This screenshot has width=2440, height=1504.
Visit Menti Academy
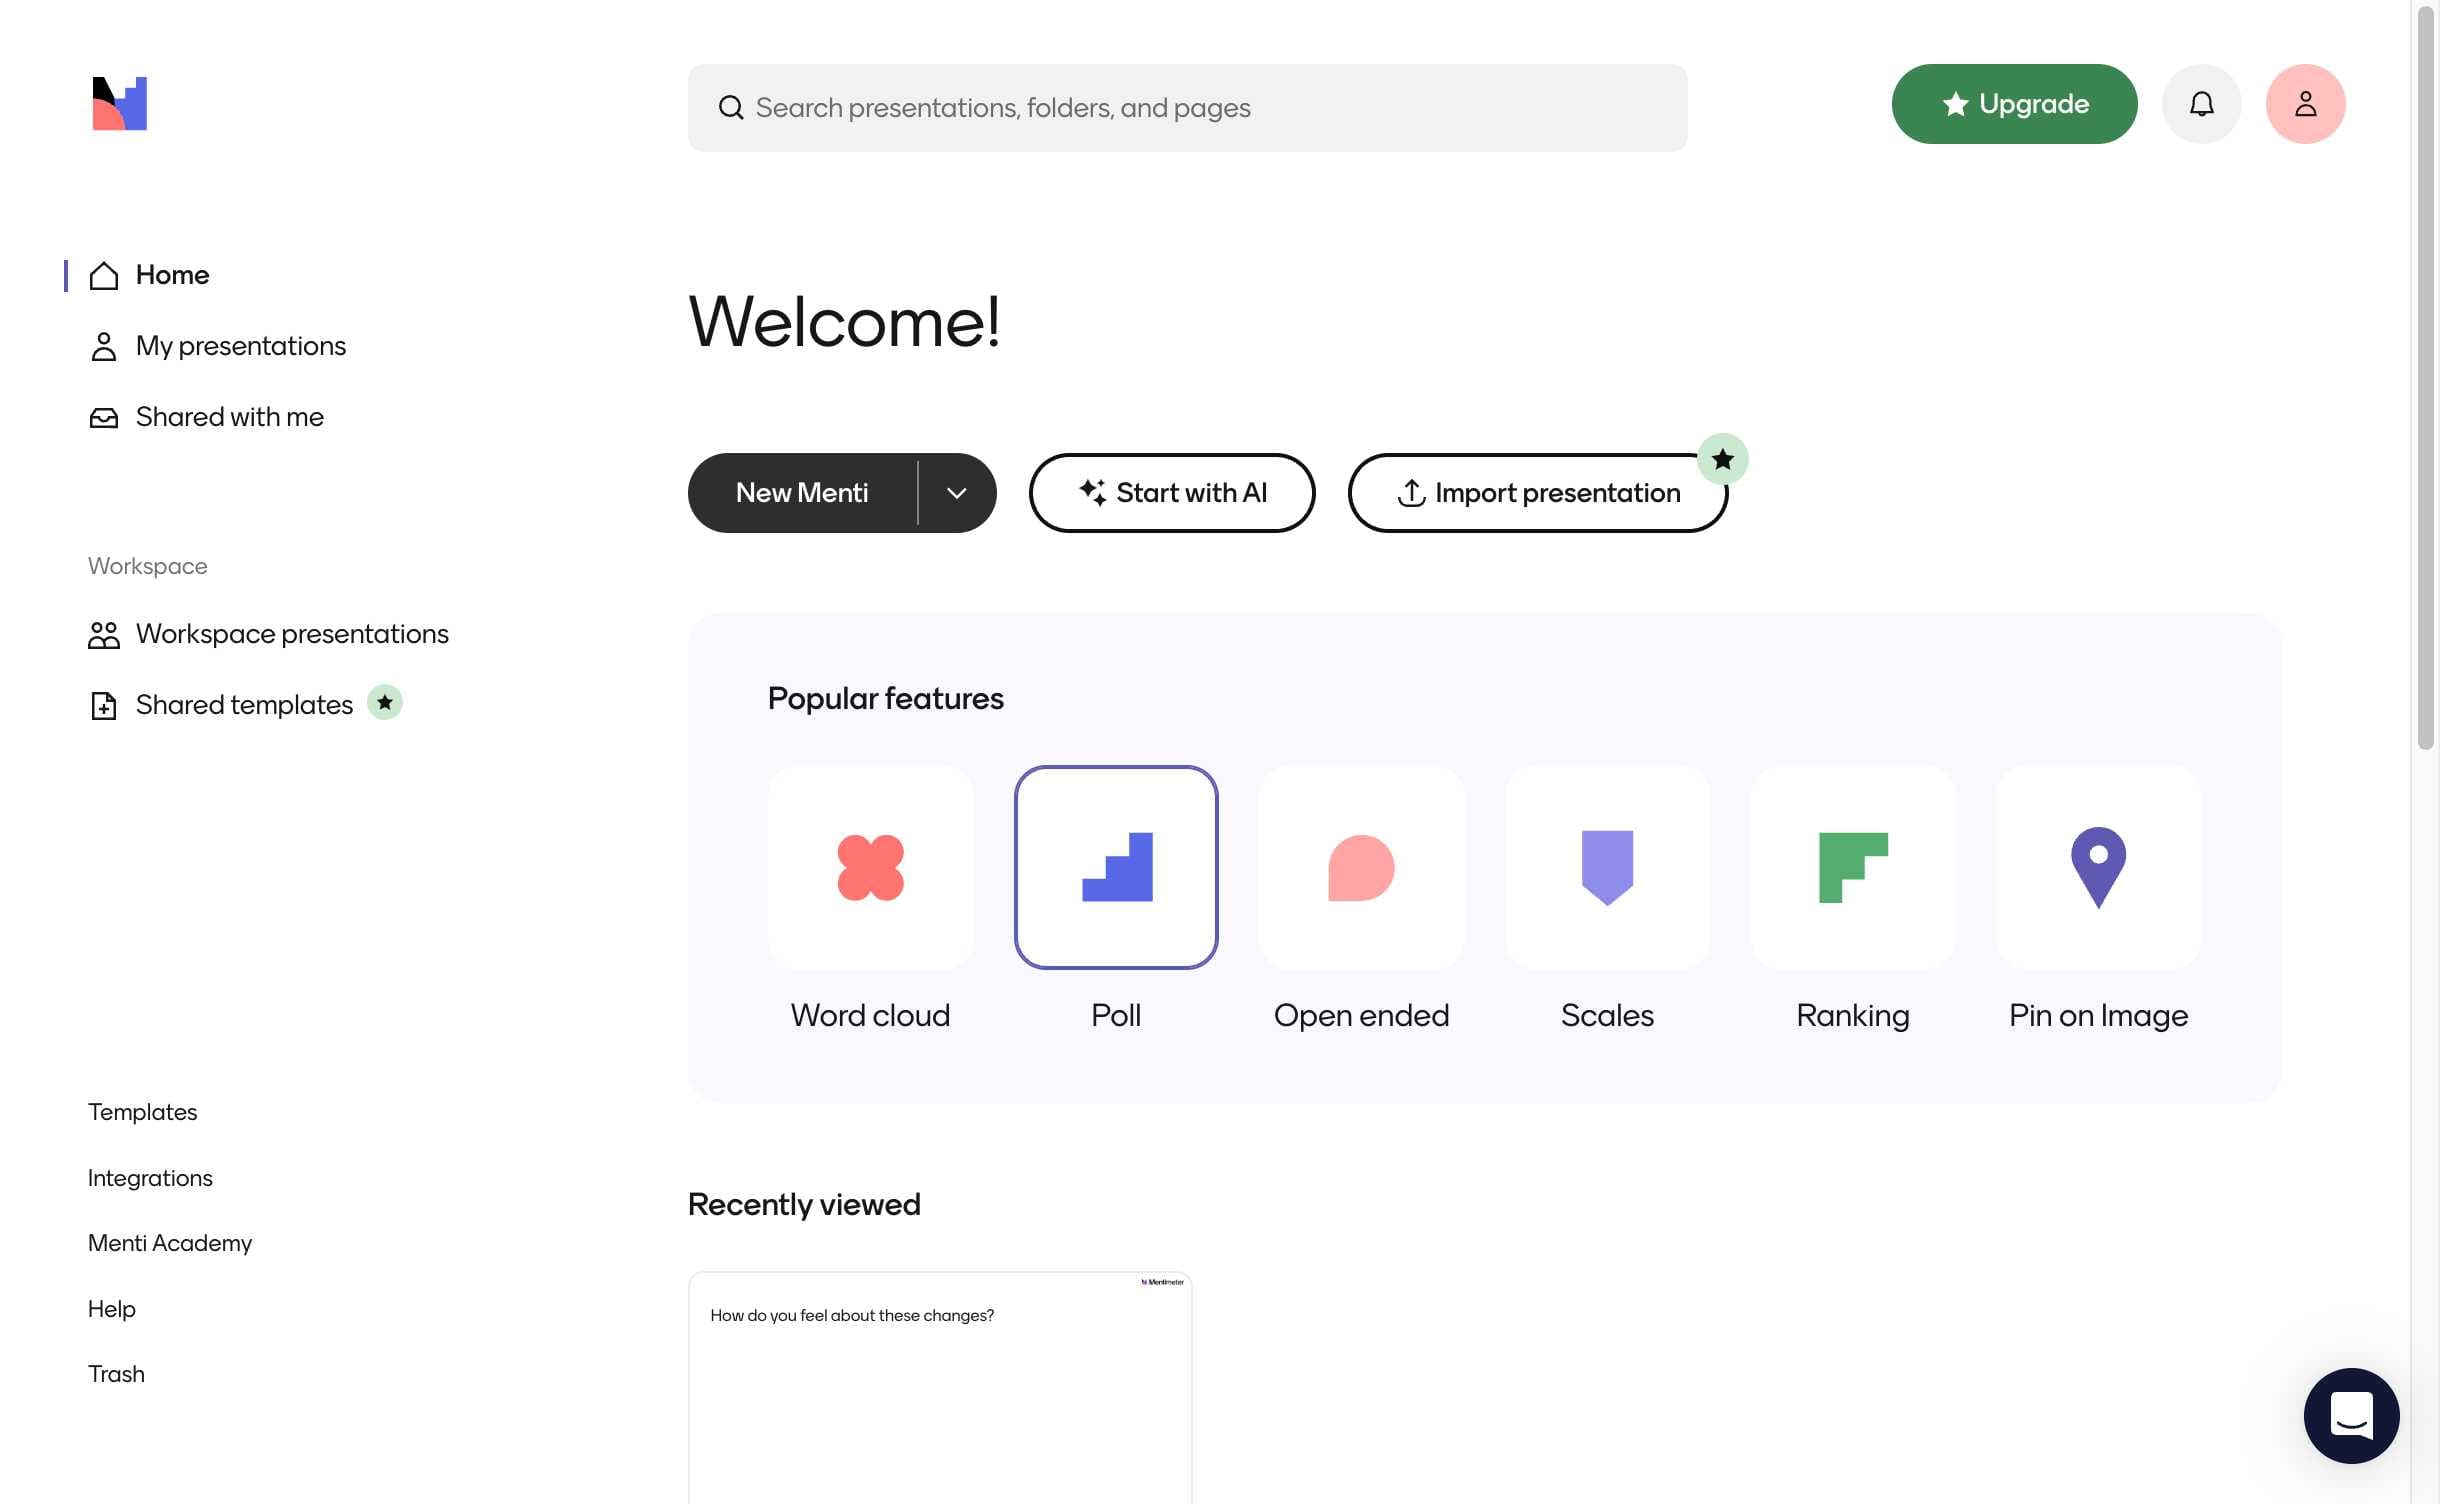(x=170, y=1243)
